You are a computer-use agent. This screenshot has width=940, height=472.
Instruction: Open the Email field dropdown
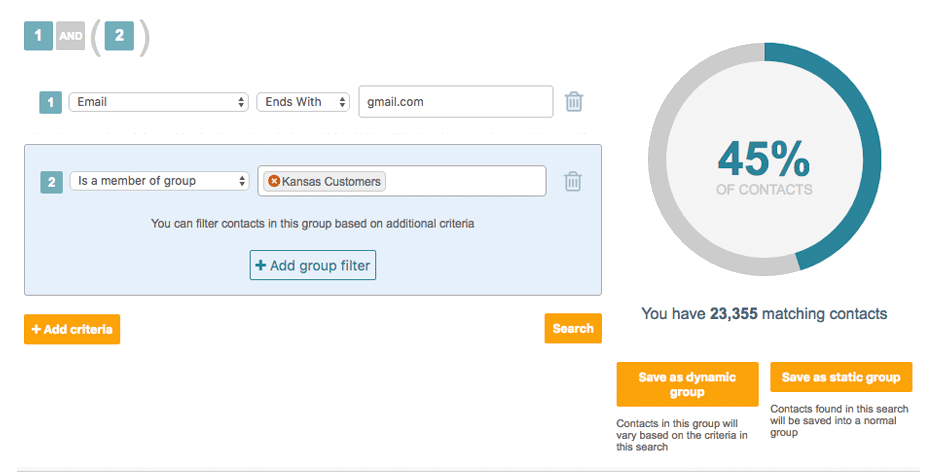click(158, 102)
